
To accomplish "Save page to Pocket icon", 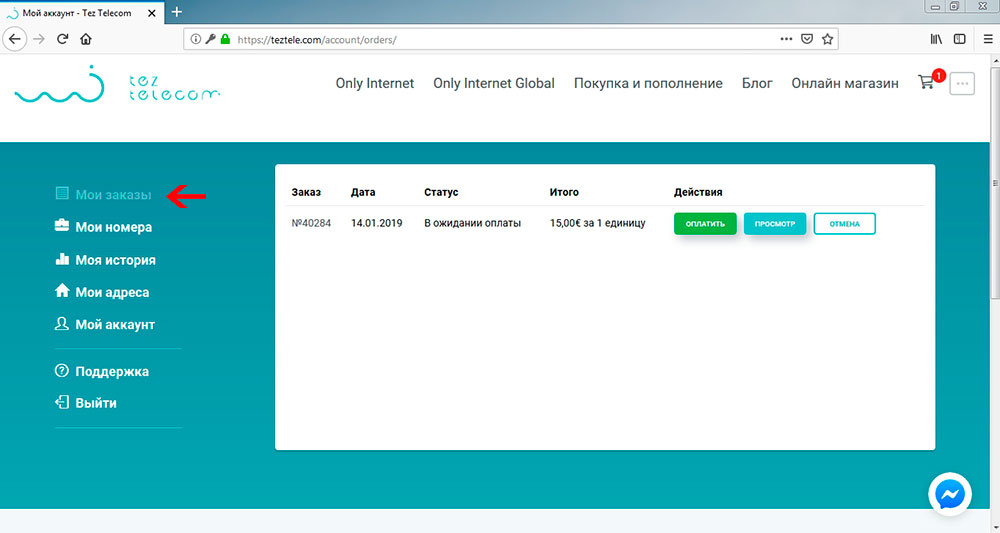I will (x=807, y=40).
